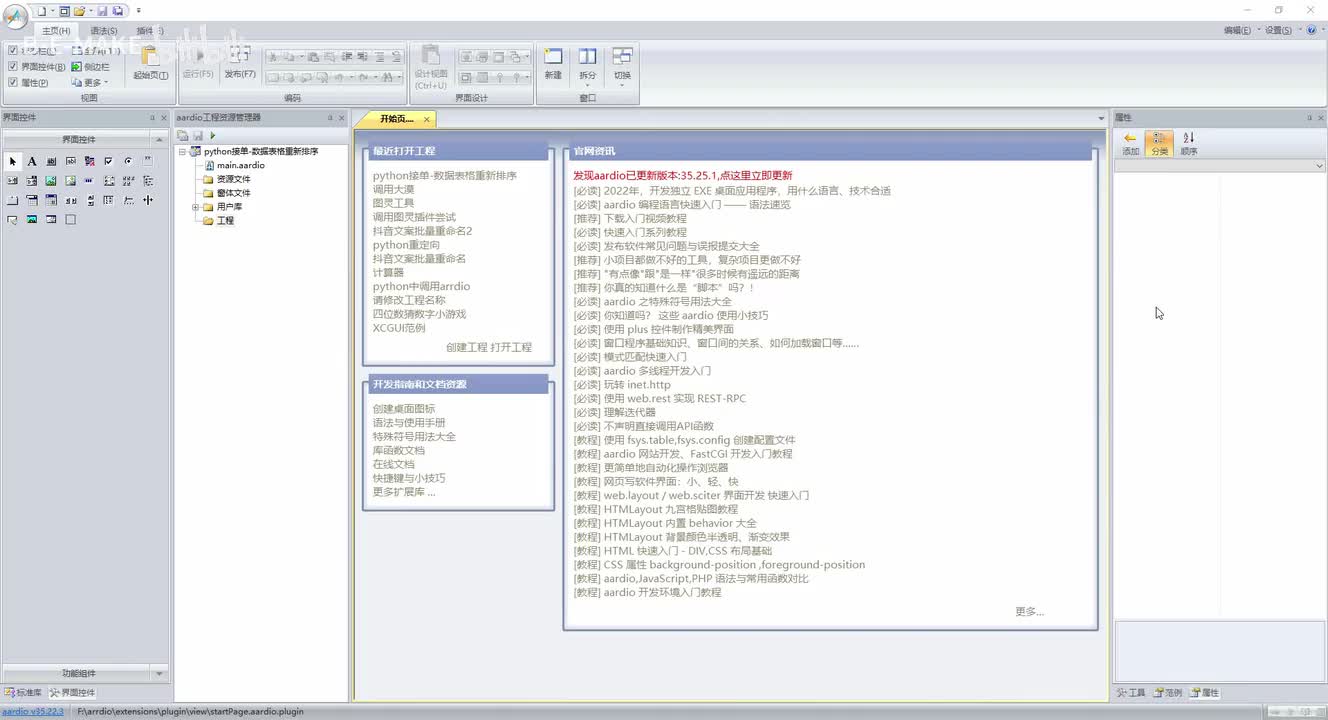This screenshot has height=720, width=1328.
Task: Close the 开始页 tab
Action: point(426,119)
